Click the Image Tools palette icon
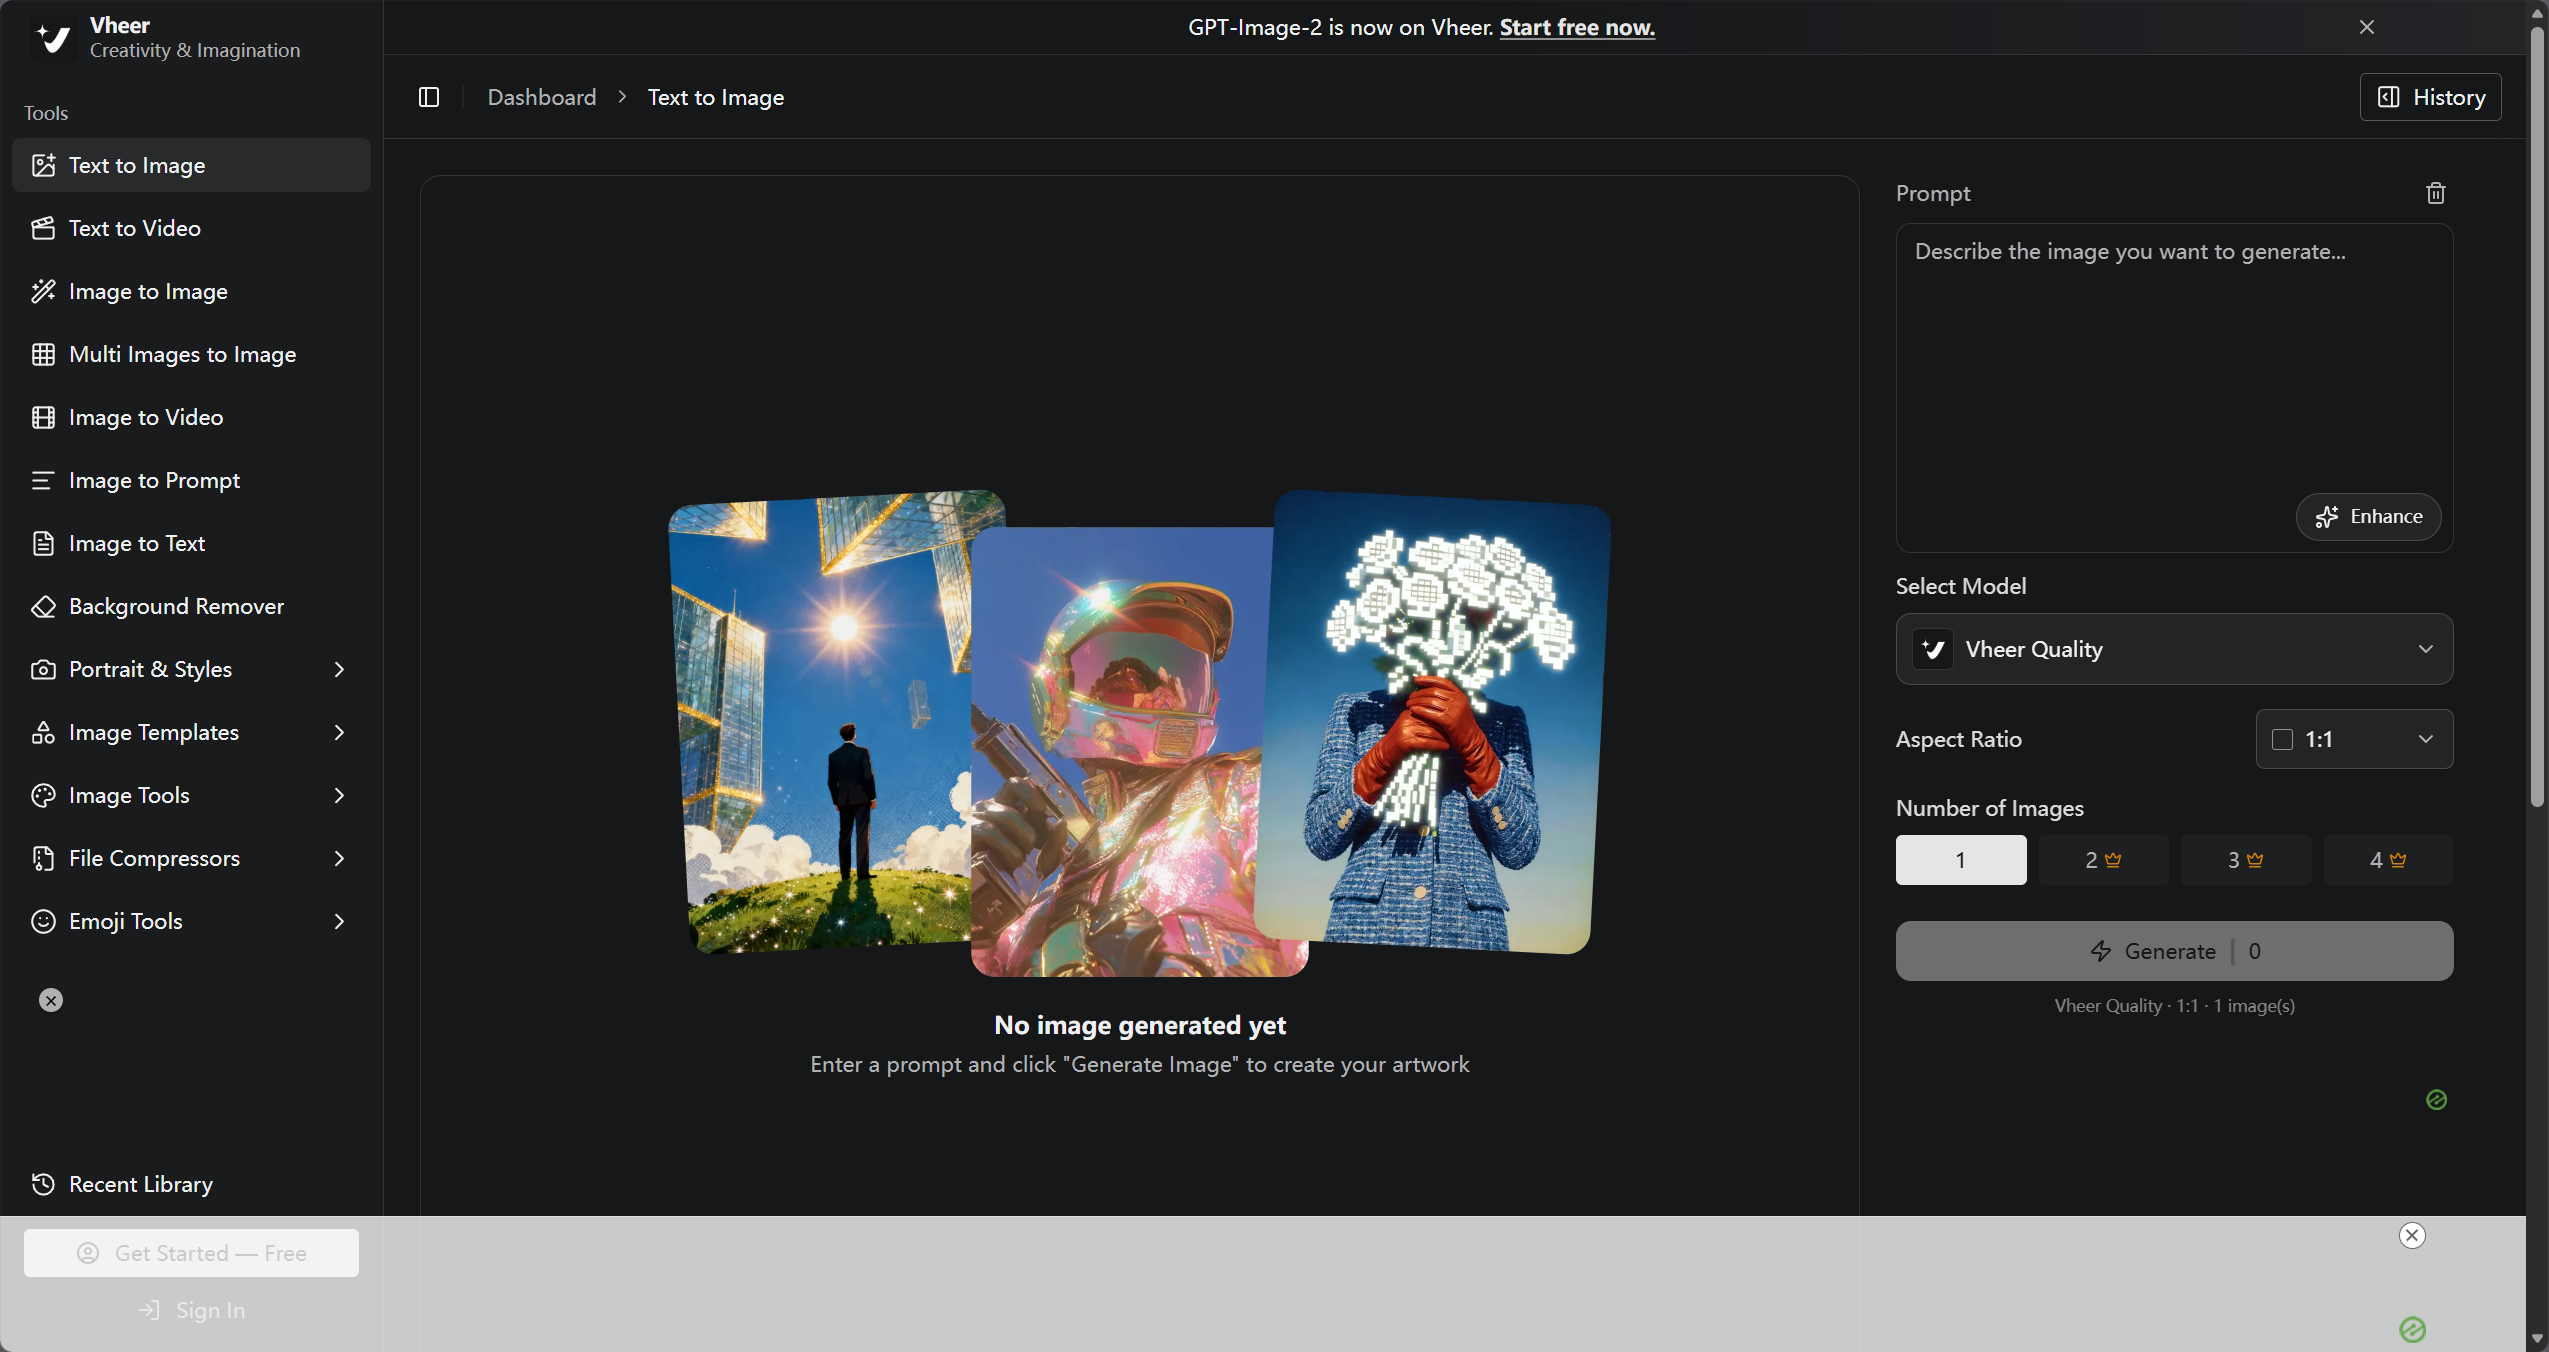Screen dimensions: 2549x1352 click(43, 795)
